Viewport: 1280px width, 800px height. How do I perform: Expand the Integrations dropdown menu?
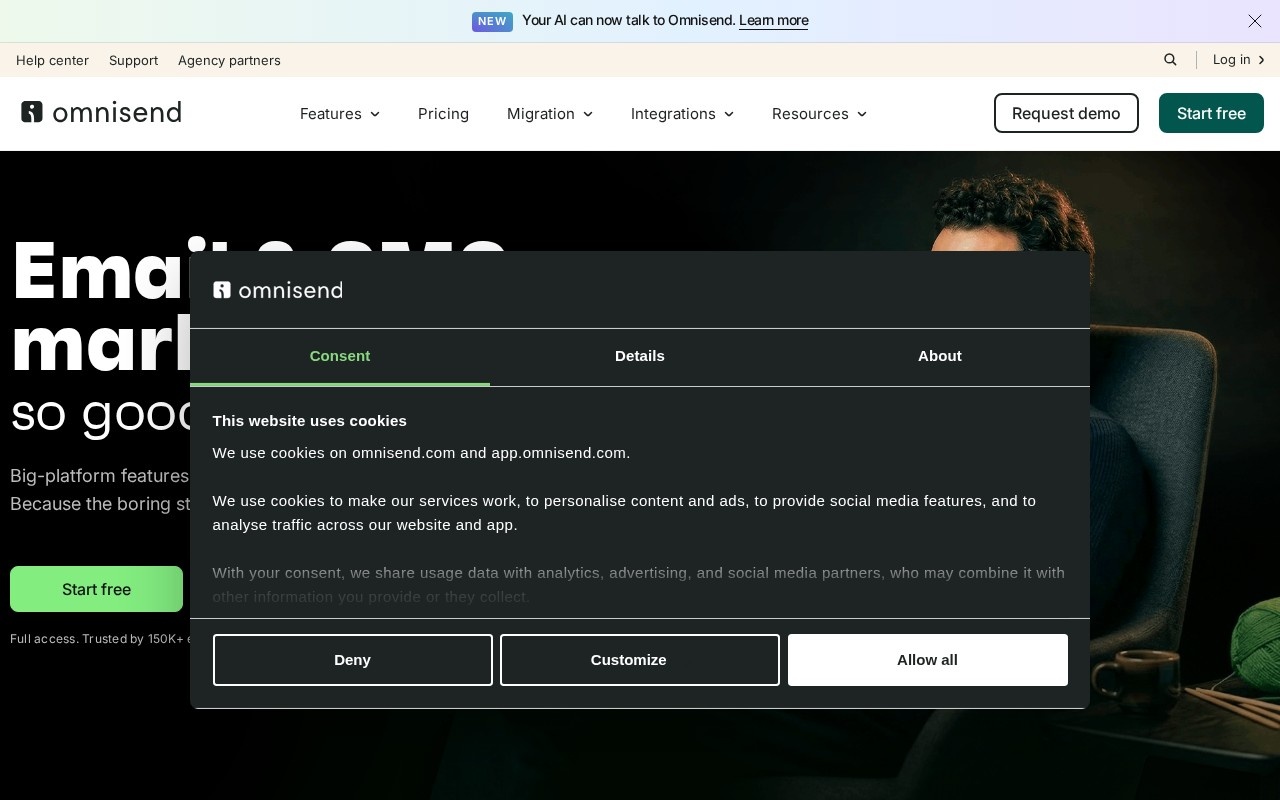(682, 114)
